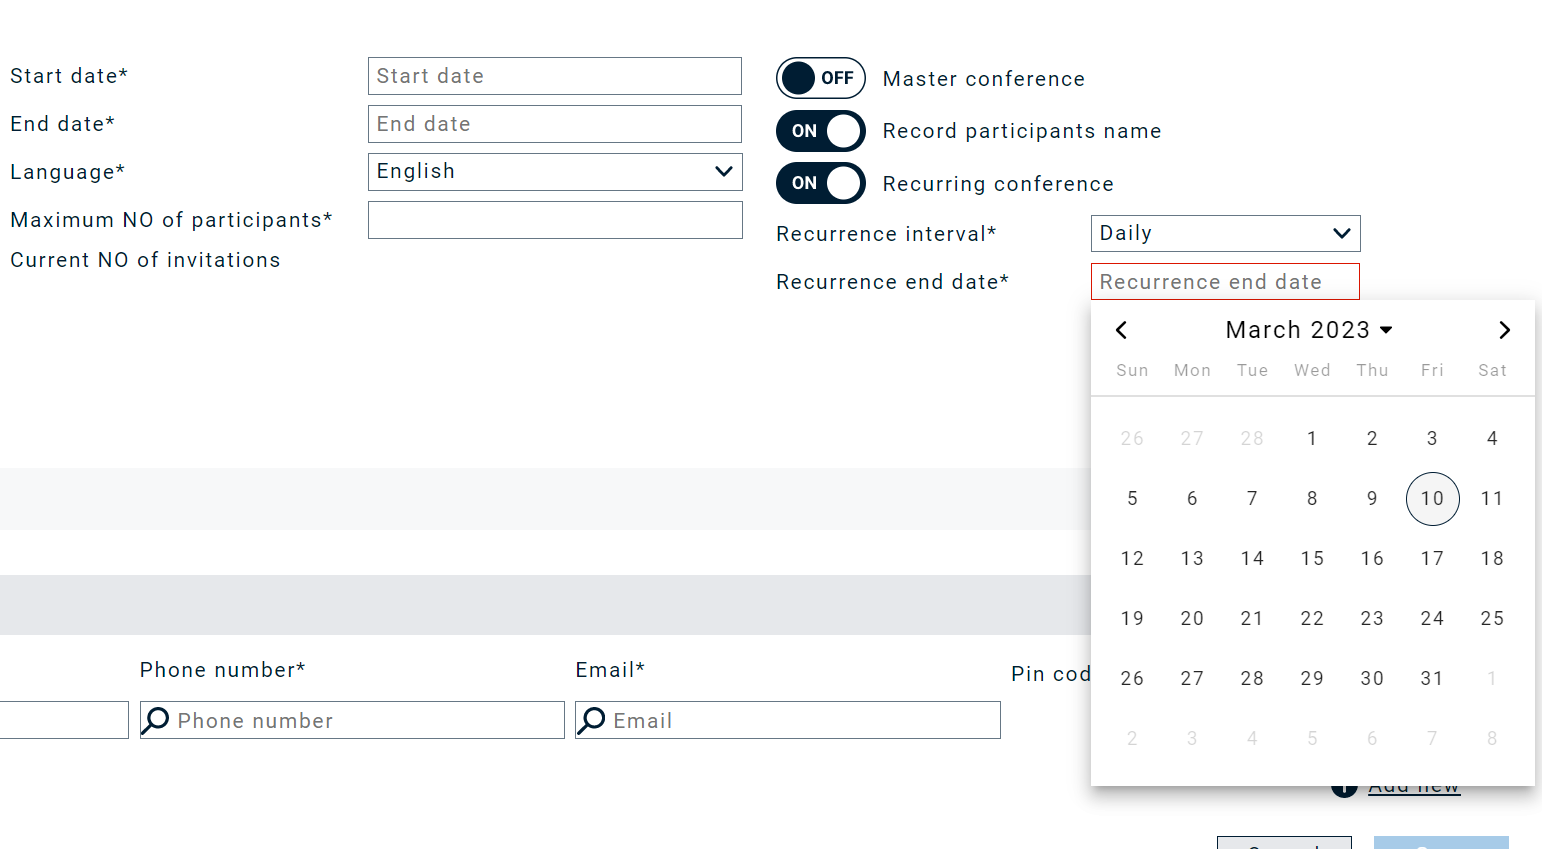Click the Start date field

555,76
